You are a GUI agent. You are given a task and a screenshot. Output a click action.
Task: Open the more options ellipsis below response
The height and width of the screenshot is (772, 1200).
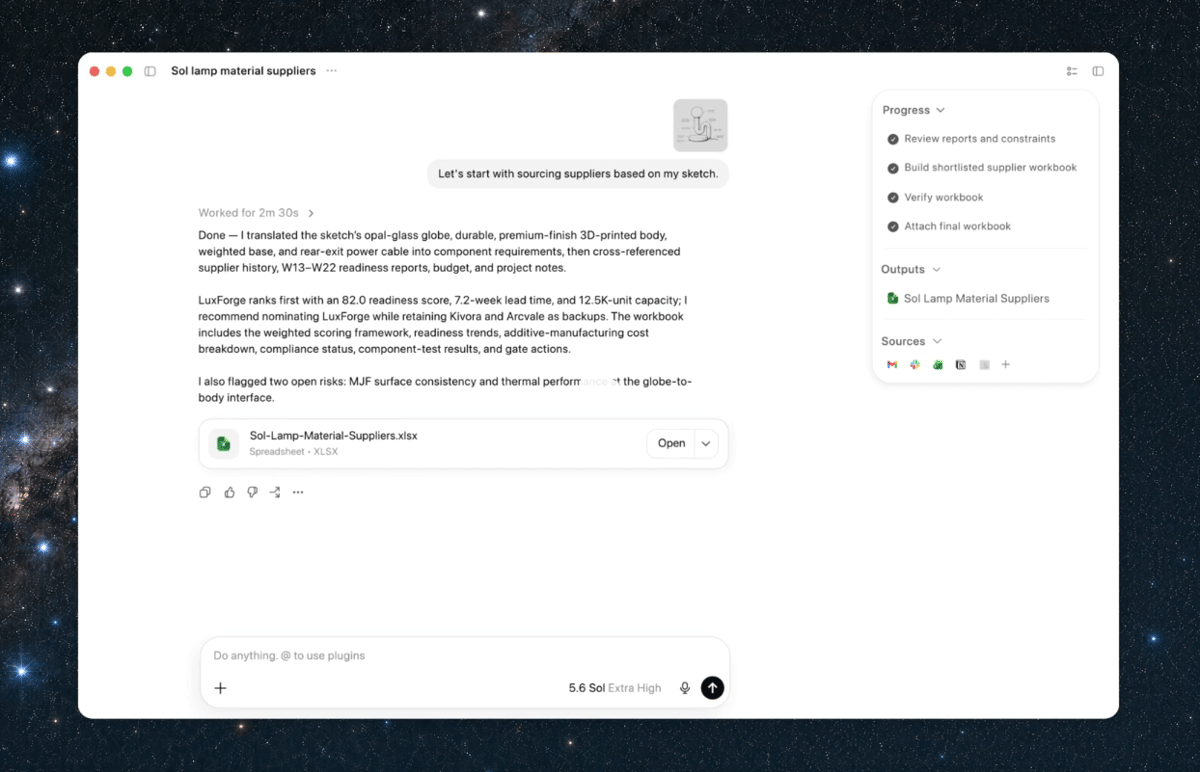point(298,492)
